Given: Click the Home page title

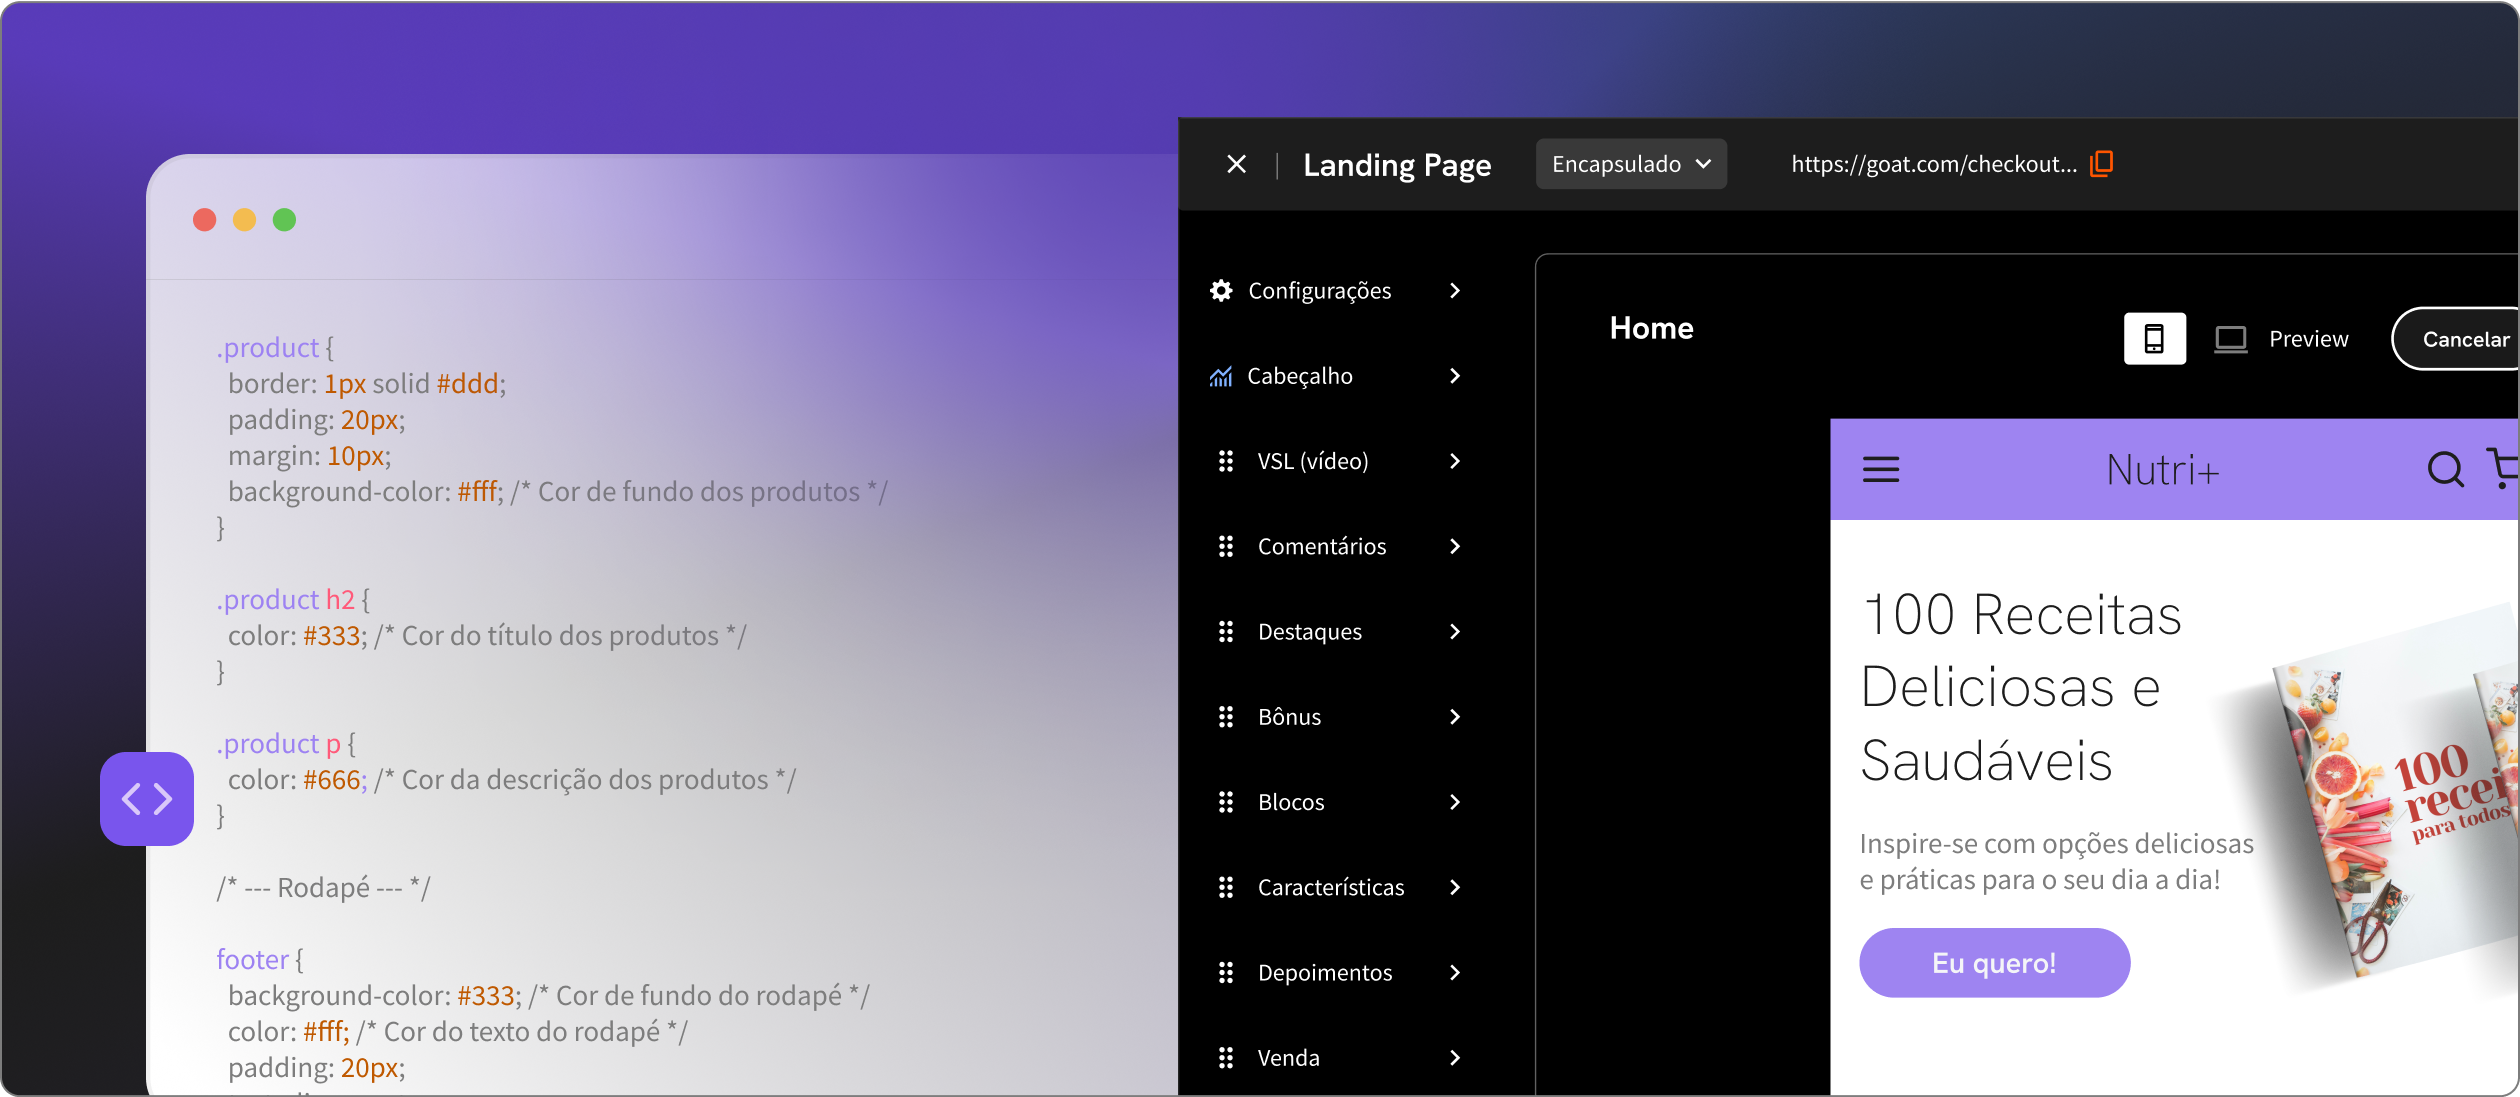Looking at the screenshot, I should point(1652,328).
